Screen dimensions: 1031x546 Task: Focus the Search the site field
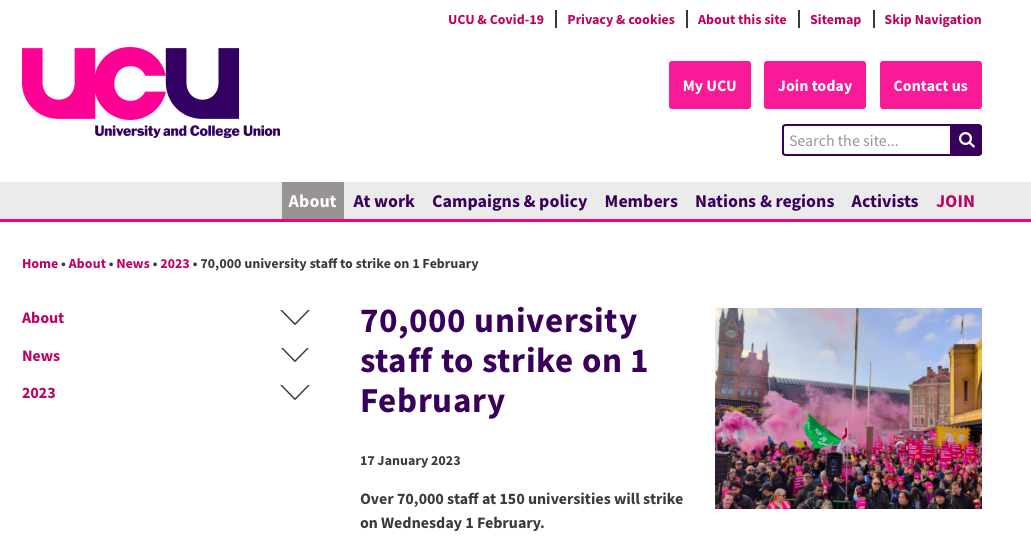pos(866,140)
